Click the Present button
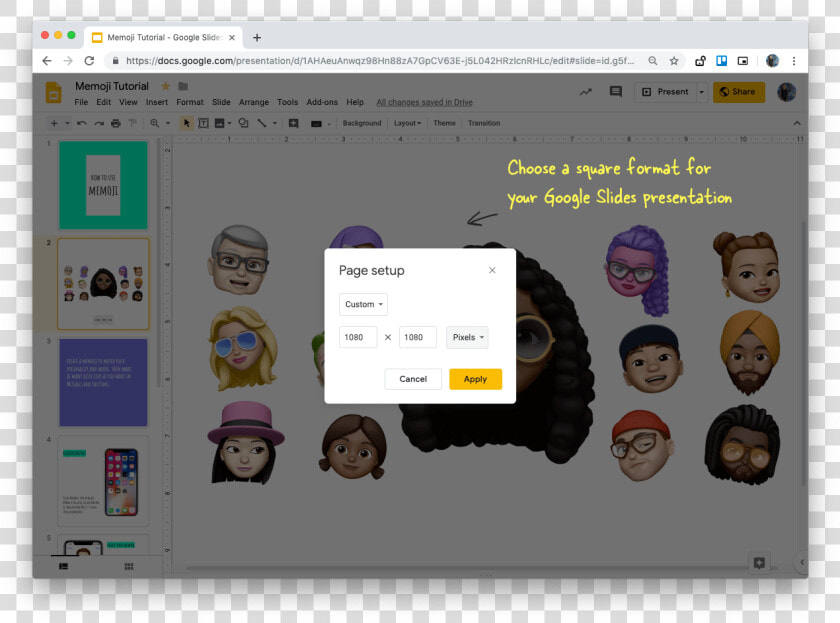The image size is (840, 623). (665, 92)
